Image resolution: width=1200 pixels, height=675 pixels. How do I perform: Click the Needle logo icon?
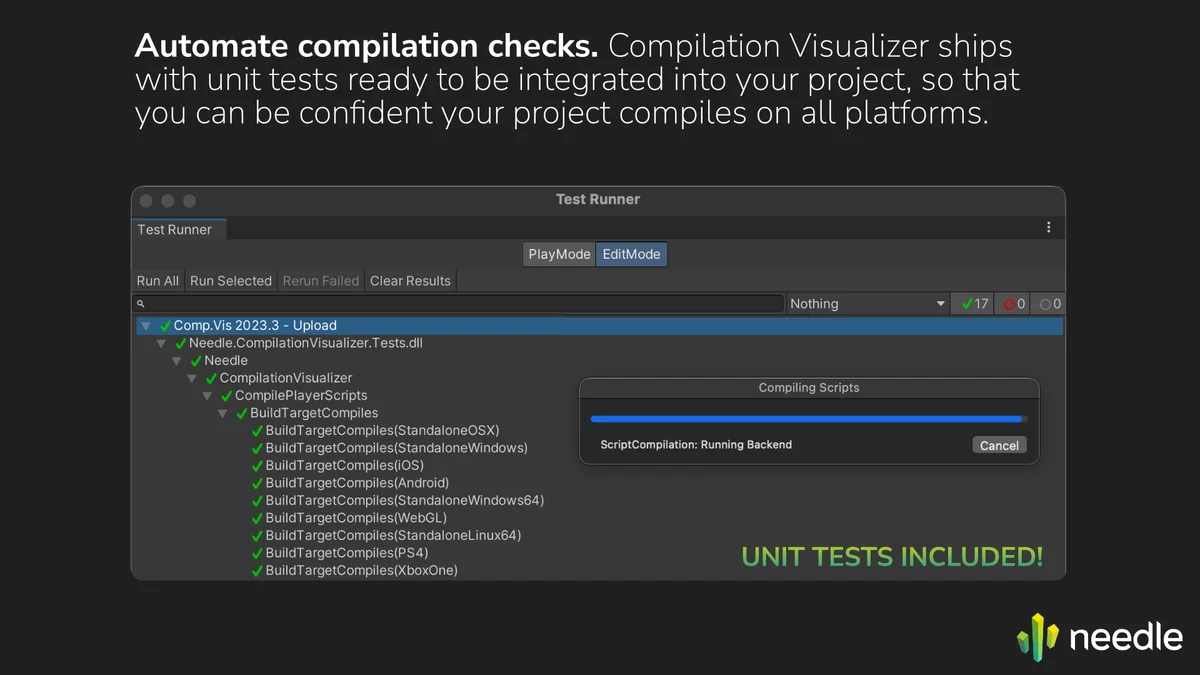click(1037, 637)
